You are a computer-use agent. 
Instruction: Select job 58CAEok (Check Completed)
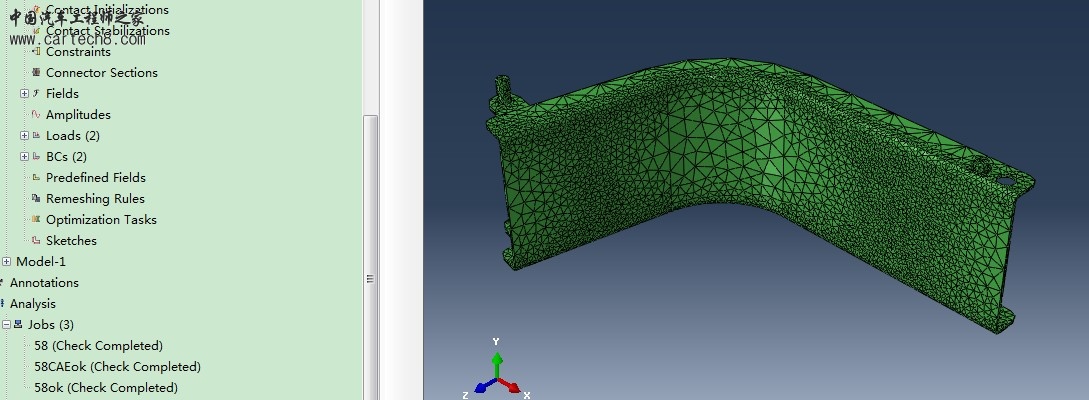pos(117,367)
